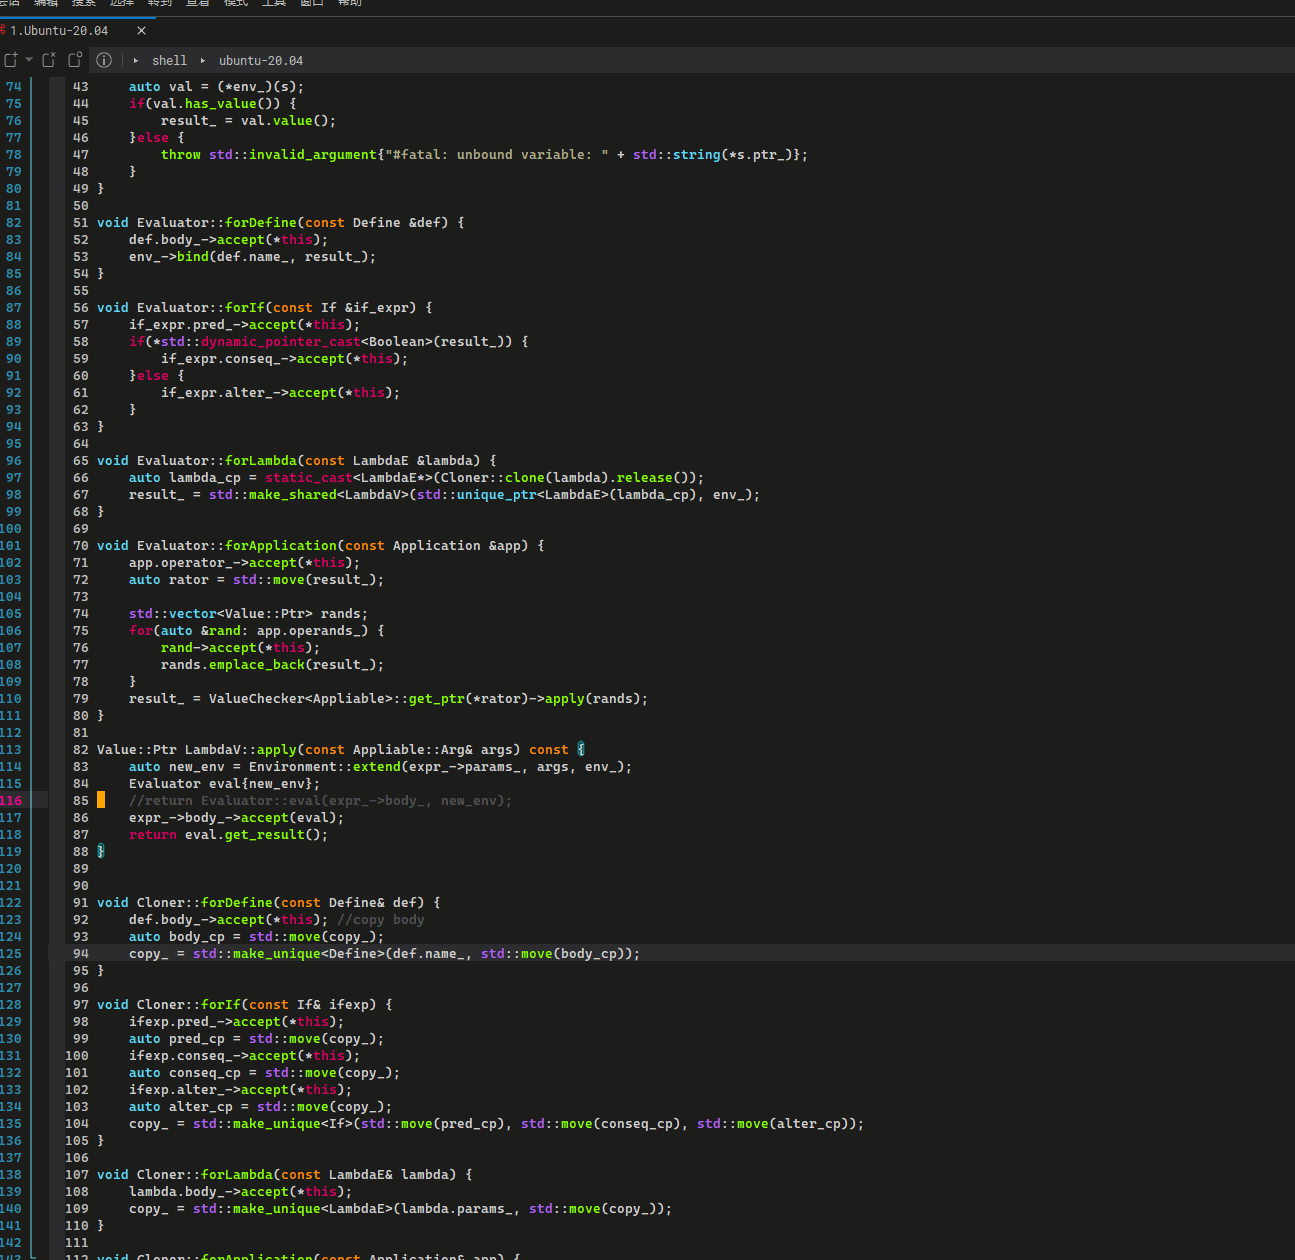Click the Environment::extend line
The image size is (1295, 1260).
coord(380,767)
